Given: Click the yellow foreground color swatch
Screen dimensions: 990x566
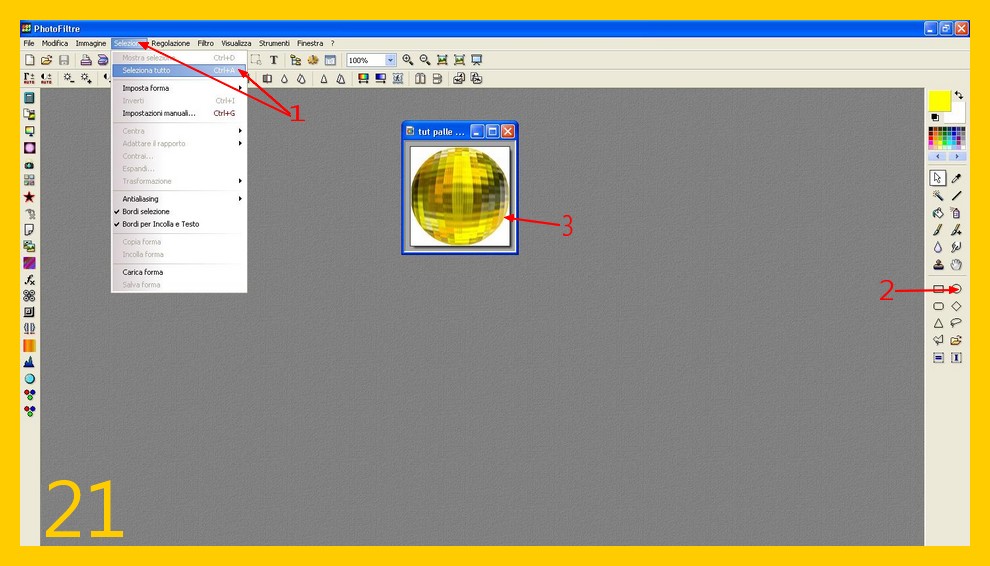Looking at the screenshot, I should tap(939, 100).
